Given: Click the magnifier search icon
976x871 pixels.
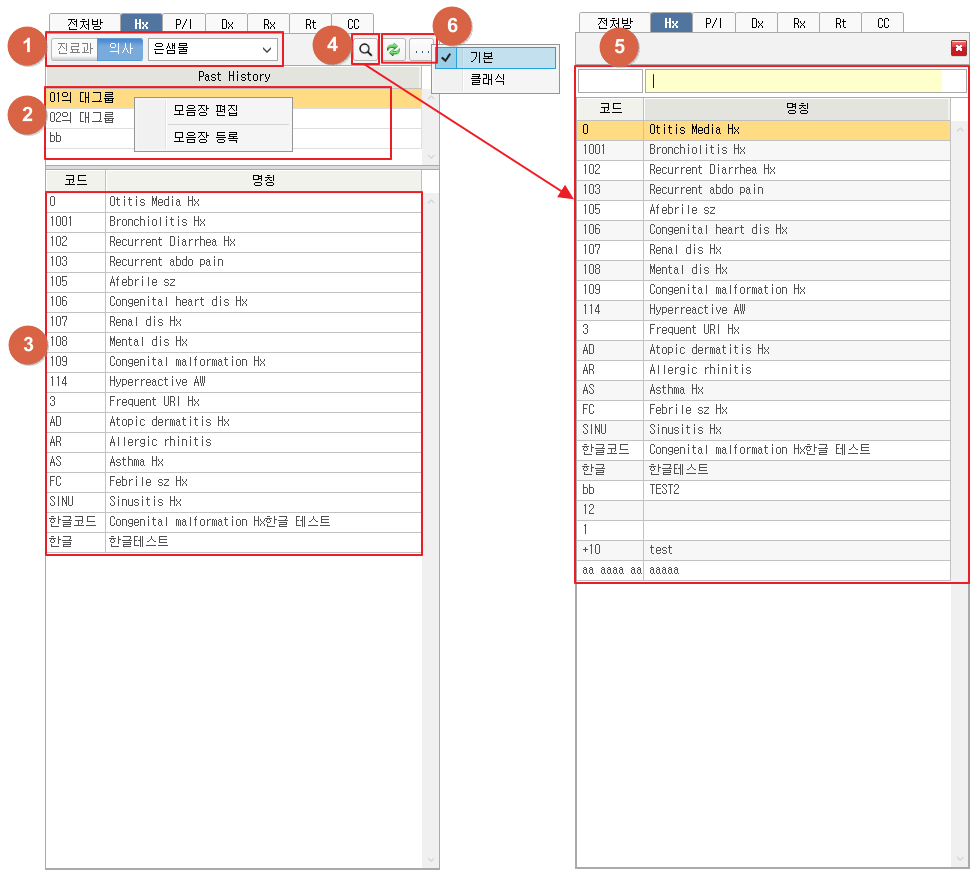Looking at the screenshot, I should point(366,49).
